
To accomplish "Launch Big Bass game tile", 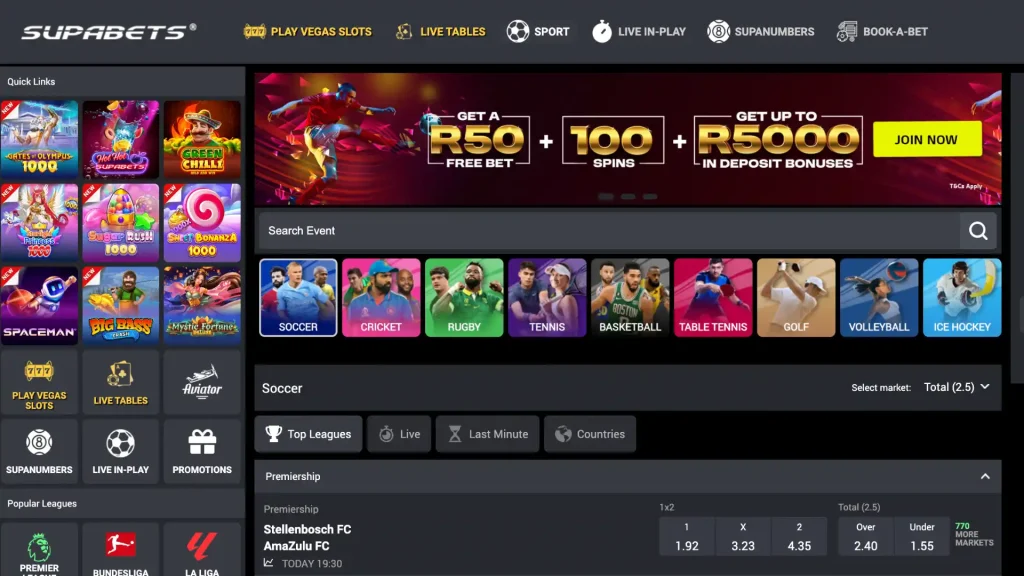I will pyautogui.click(x=121, y=305).
